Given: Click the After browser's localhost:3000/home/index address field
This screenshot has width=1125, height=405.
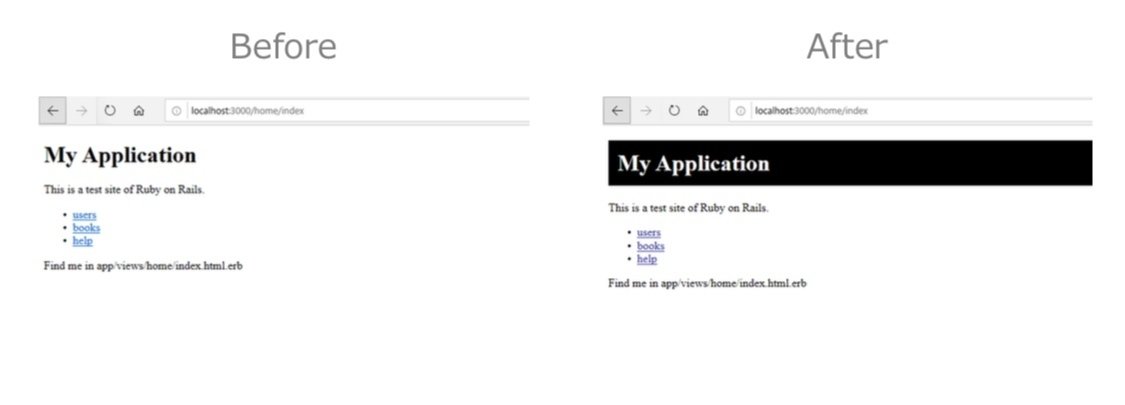Looking at the screenshot, I should pyautogui.click(x=911, y=111).
